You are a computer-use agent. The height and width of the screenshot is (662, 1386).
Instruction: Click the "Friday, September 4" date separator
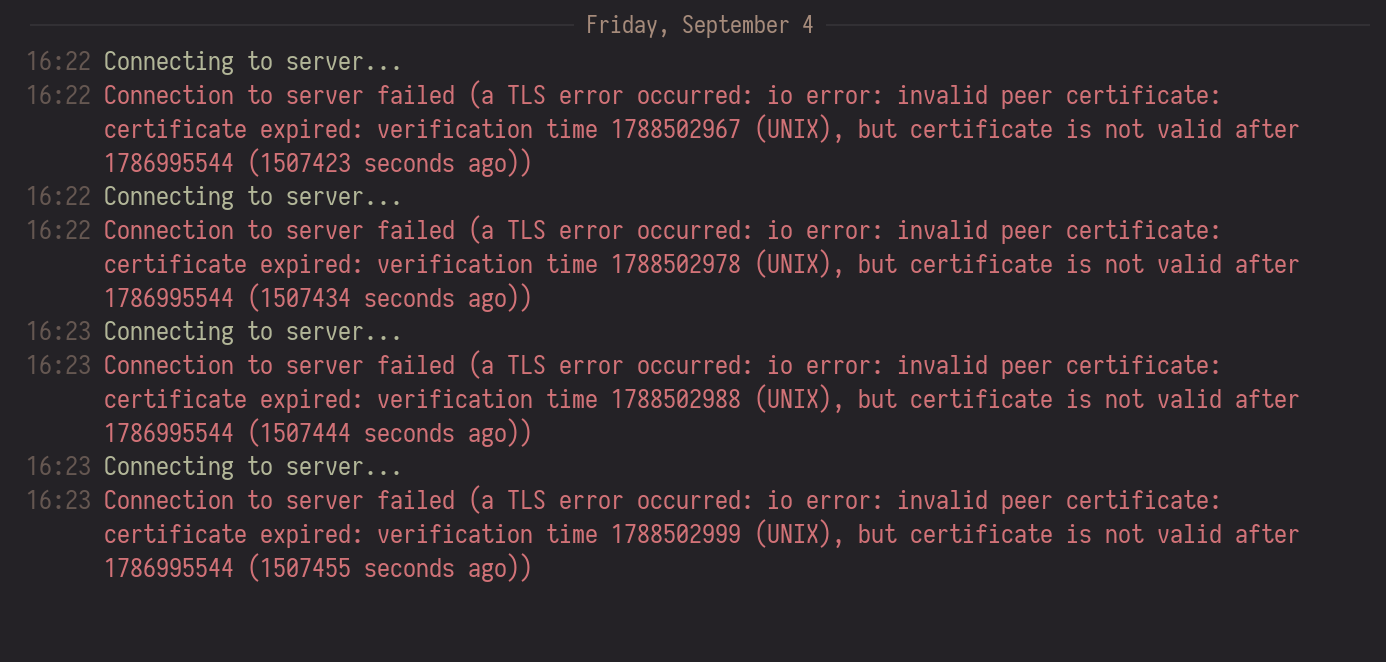coord(699,25)
